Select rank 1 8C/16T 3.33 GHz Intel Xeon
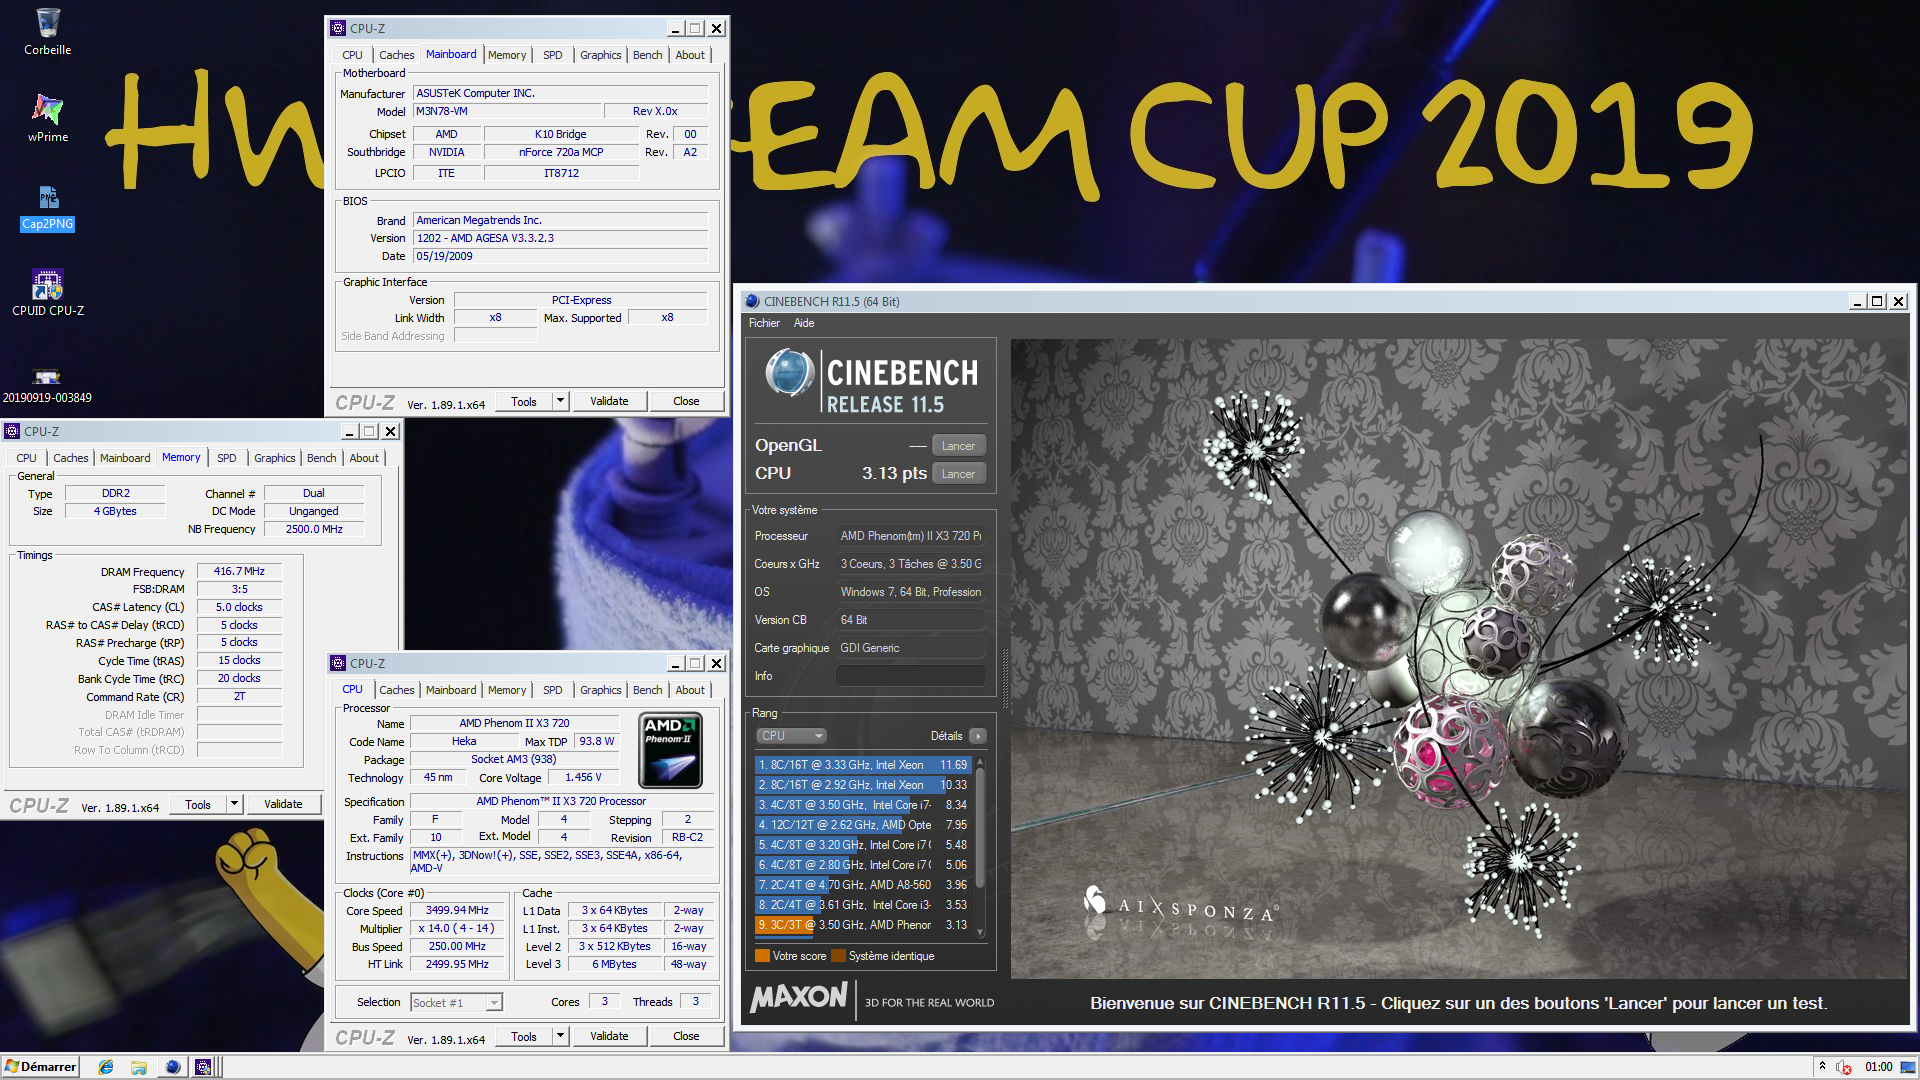 [863, 765]
